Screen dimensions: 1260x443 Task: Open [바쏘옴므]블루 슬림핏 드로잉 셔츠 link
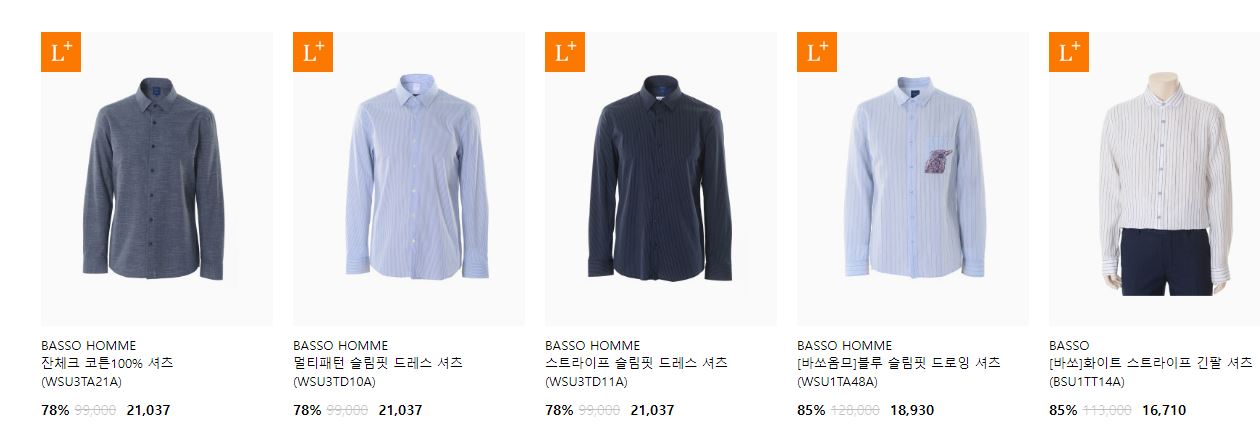coord(899,363)
